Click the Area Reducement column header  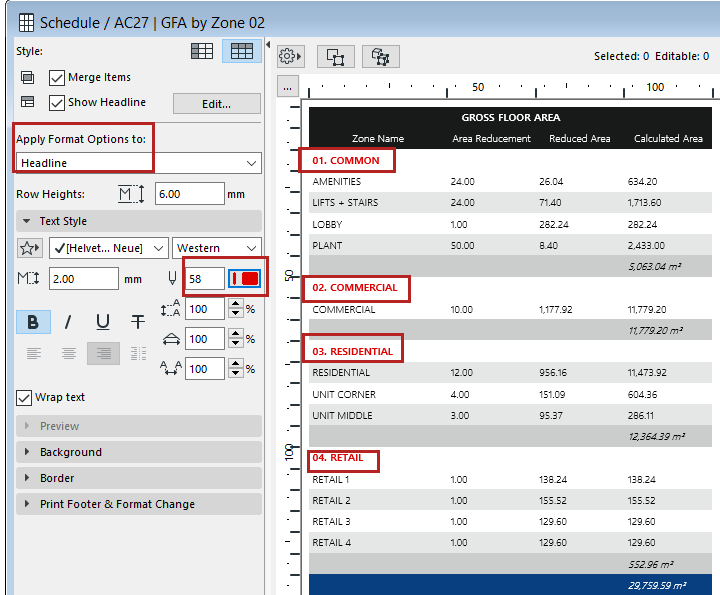[x=491, y=138]
